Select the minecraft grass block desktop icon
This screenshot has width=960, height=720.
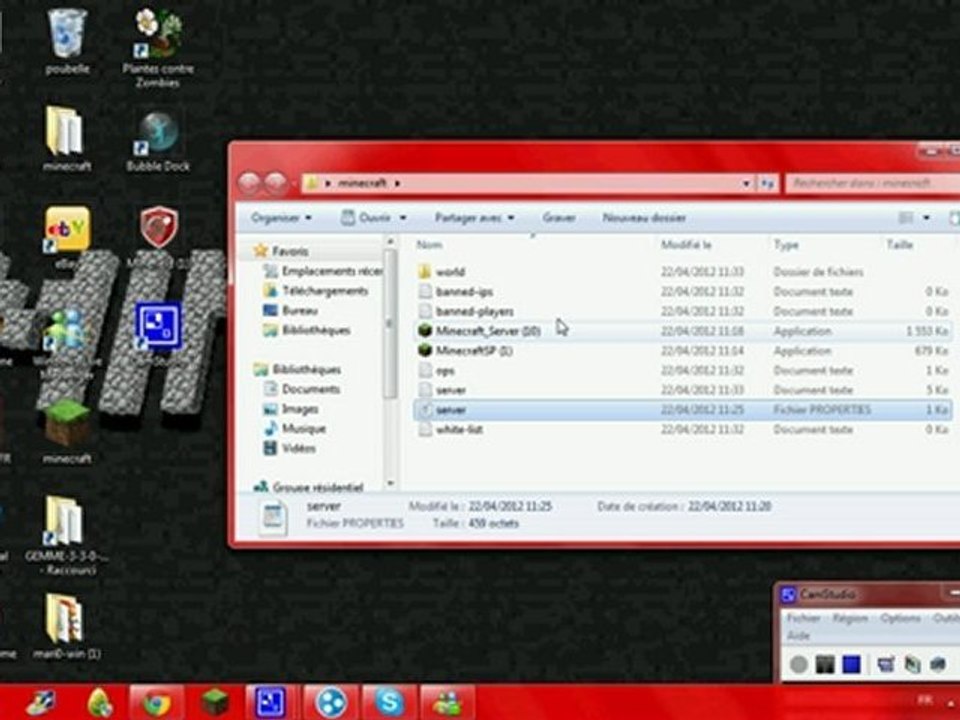(66, 430)
